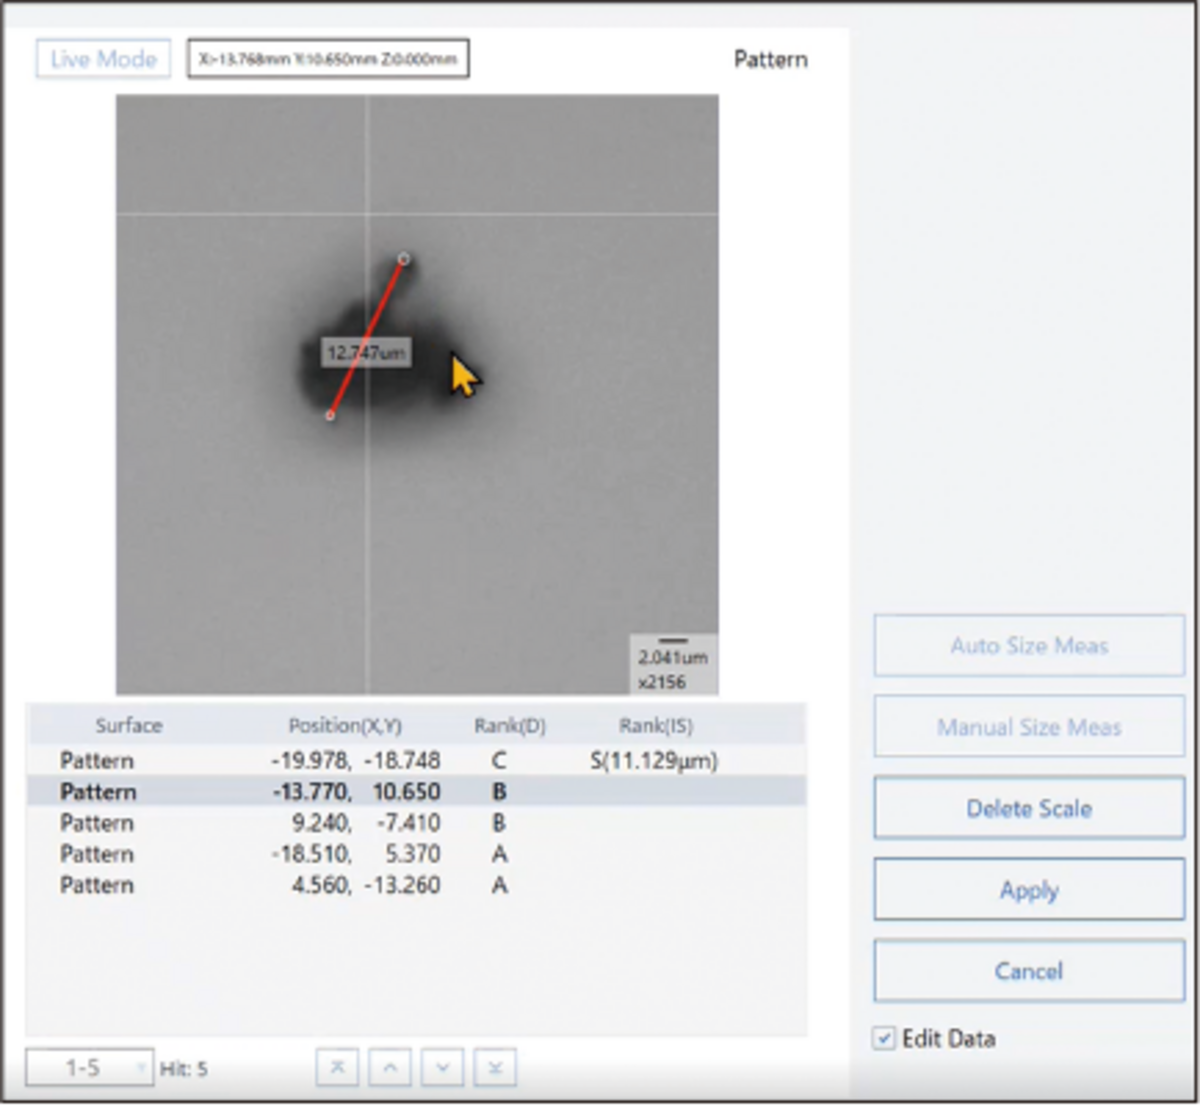Click the previous defect up arrow
1200x1106 pixels.
(x=390, y=1068)
